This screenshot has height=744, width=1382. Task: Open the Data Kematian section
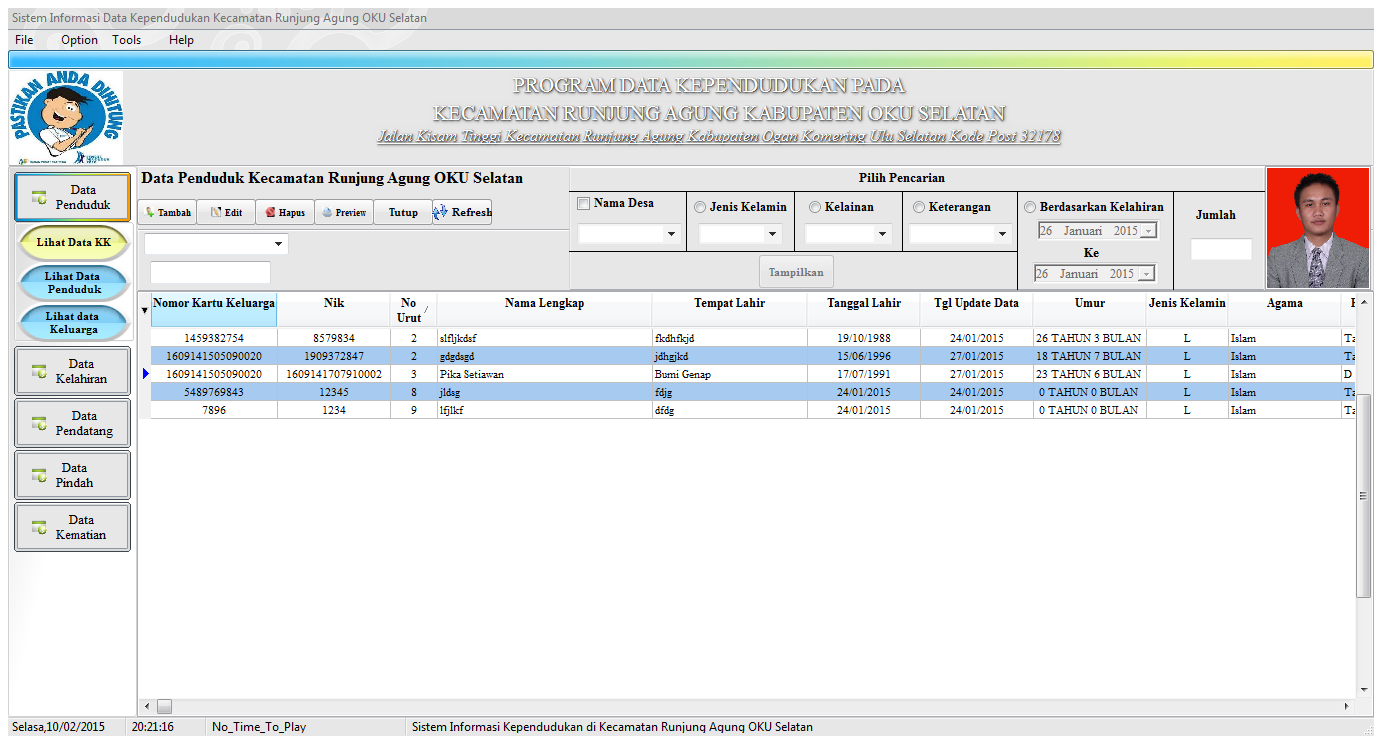click(72, 527)
